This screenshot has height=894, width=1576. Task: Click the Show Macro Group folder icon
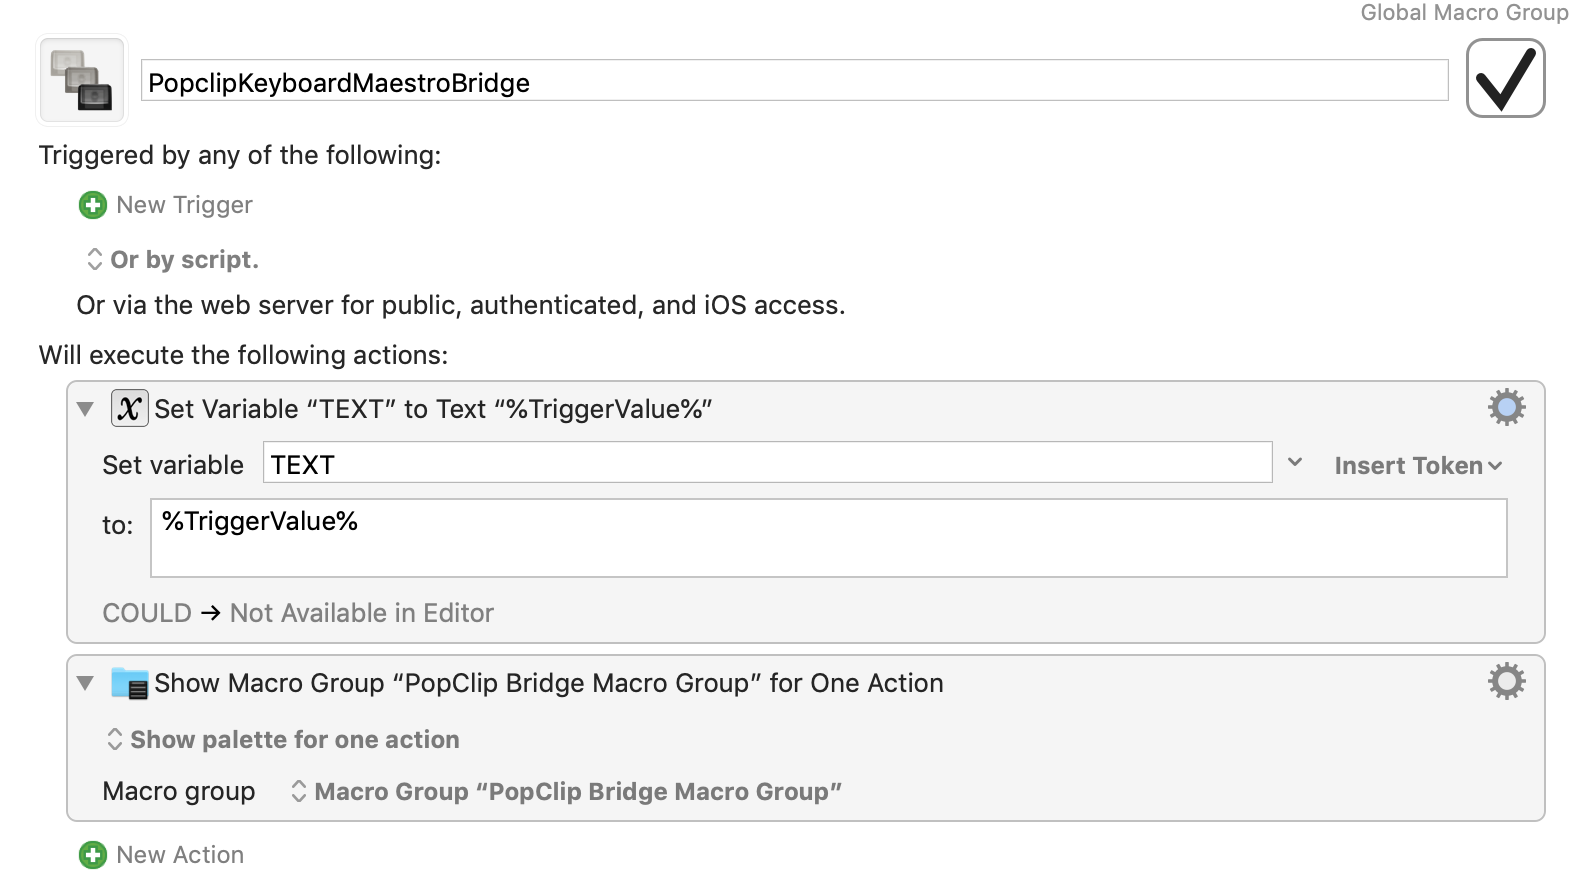129,683
